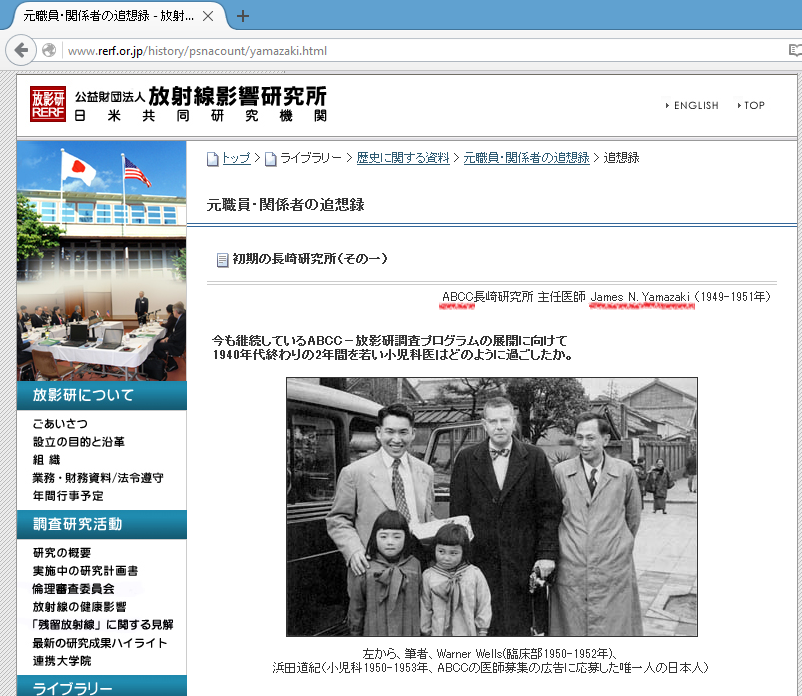Open 最新の研究成果ハイライト sidebar item
Screen dimensions: 802x696
coord(100,643)
